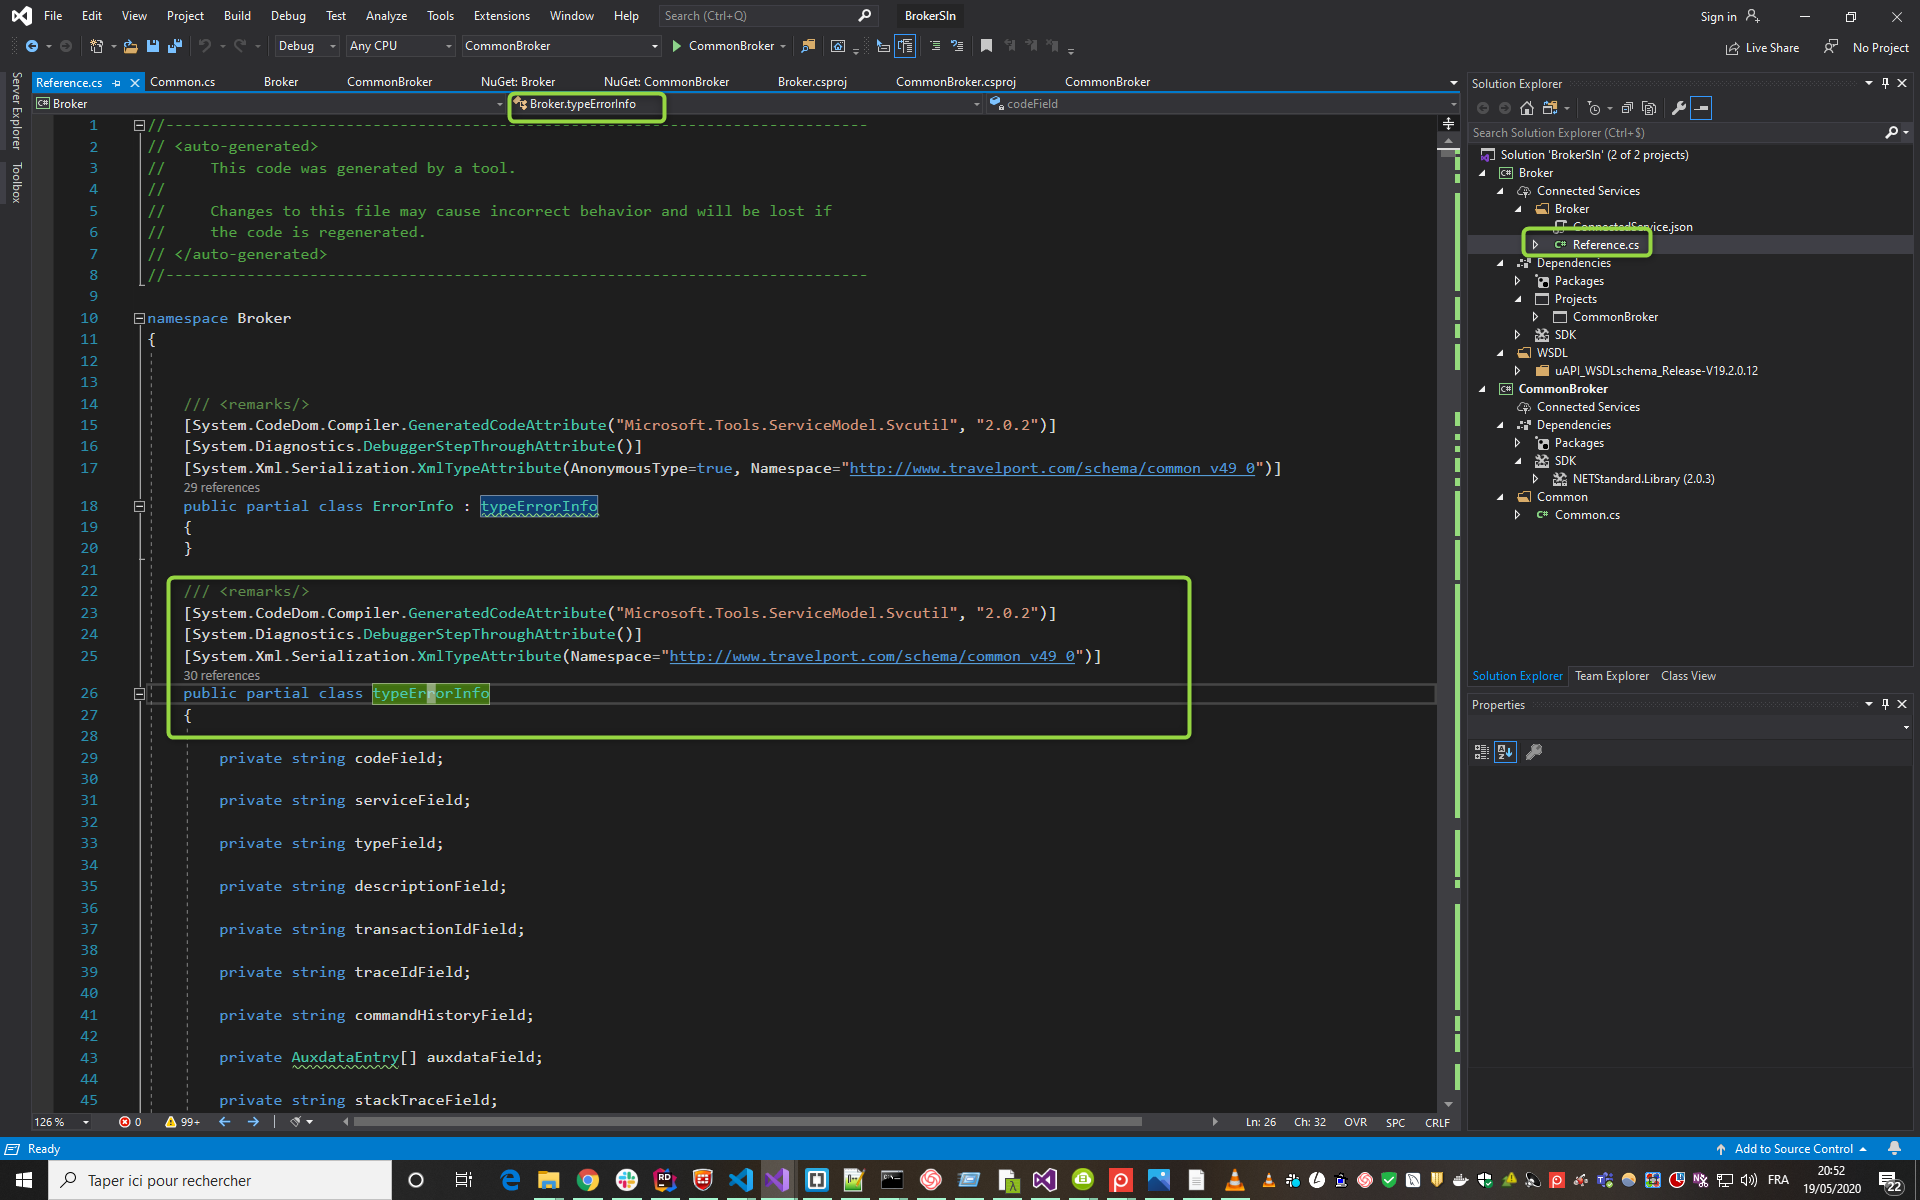Toggle a bookmark on the current line
The image size is (1920, 1200).
(x=986, y=46)
